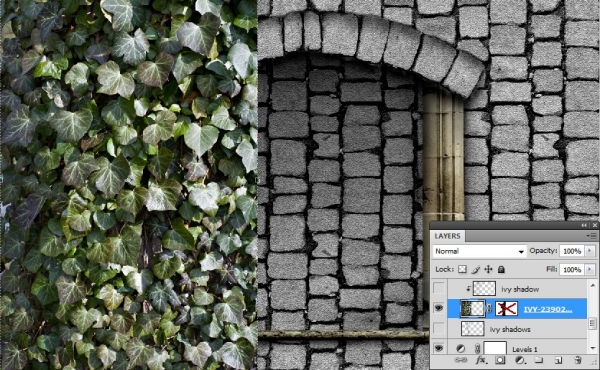Click the layer list scroll up arrow
This screenshot has width=600, height=370.
pos(592,285)
